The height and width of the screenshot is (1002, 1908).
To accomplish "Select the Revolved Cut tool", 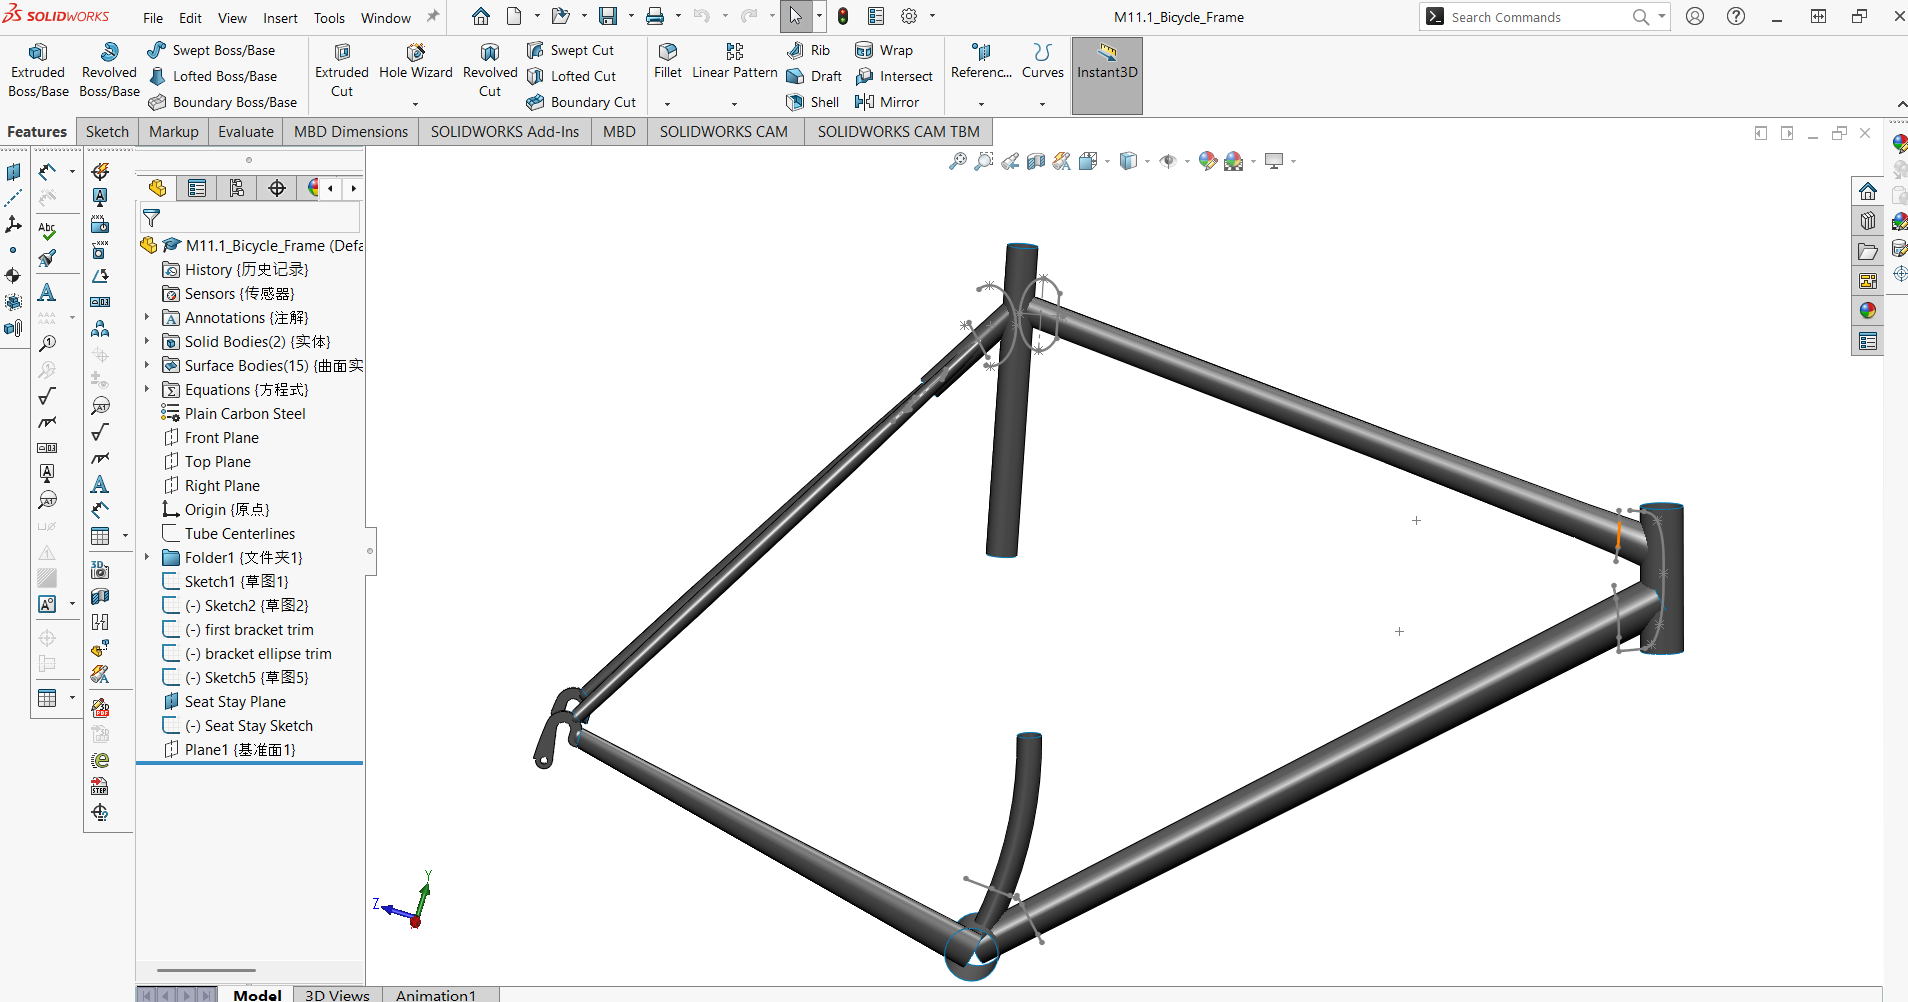I will click(490, 70).
